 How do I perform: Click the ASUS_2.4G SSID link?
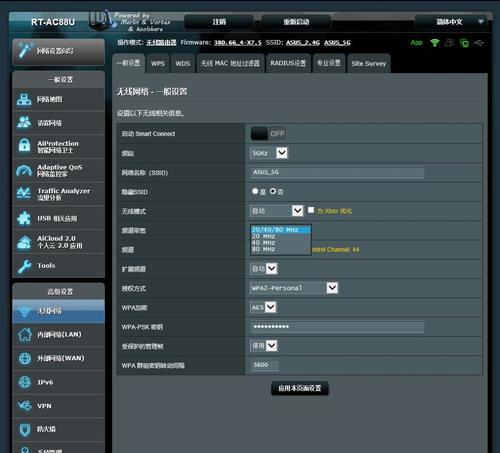[x=303, y=43]
